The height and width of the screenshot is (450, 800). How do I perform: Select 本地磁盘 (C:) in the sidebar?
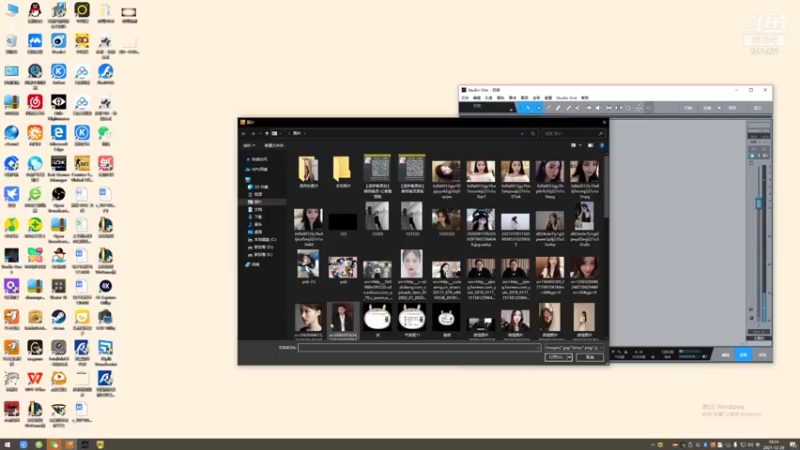(263, 240)
